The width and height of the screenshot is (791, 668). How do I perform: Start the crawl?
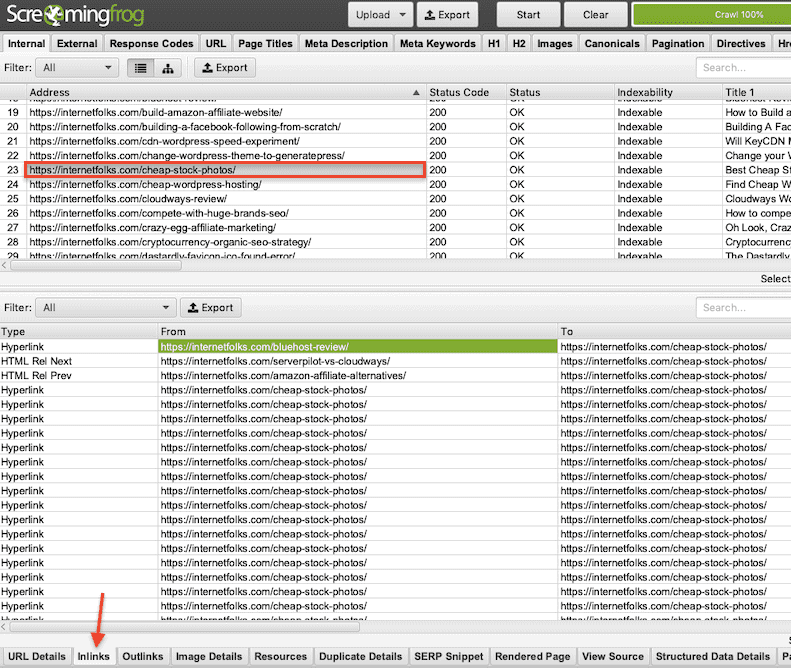coord(528,15)
